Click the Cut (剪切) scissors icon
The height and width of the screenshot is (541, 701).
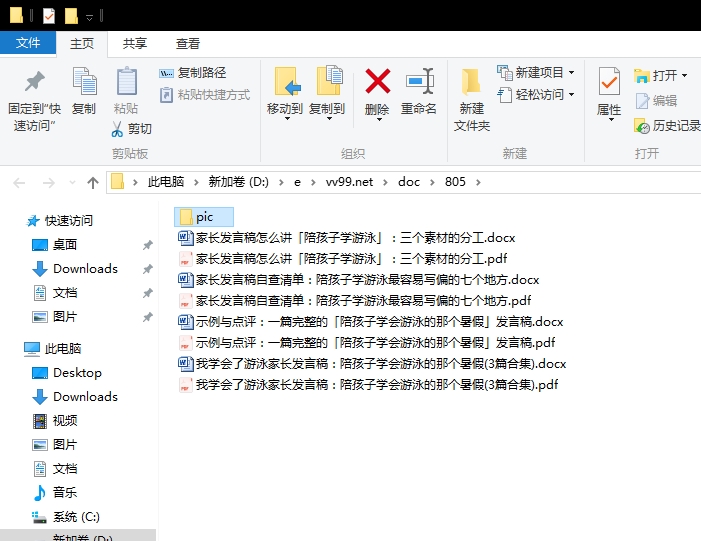point(117,129)
